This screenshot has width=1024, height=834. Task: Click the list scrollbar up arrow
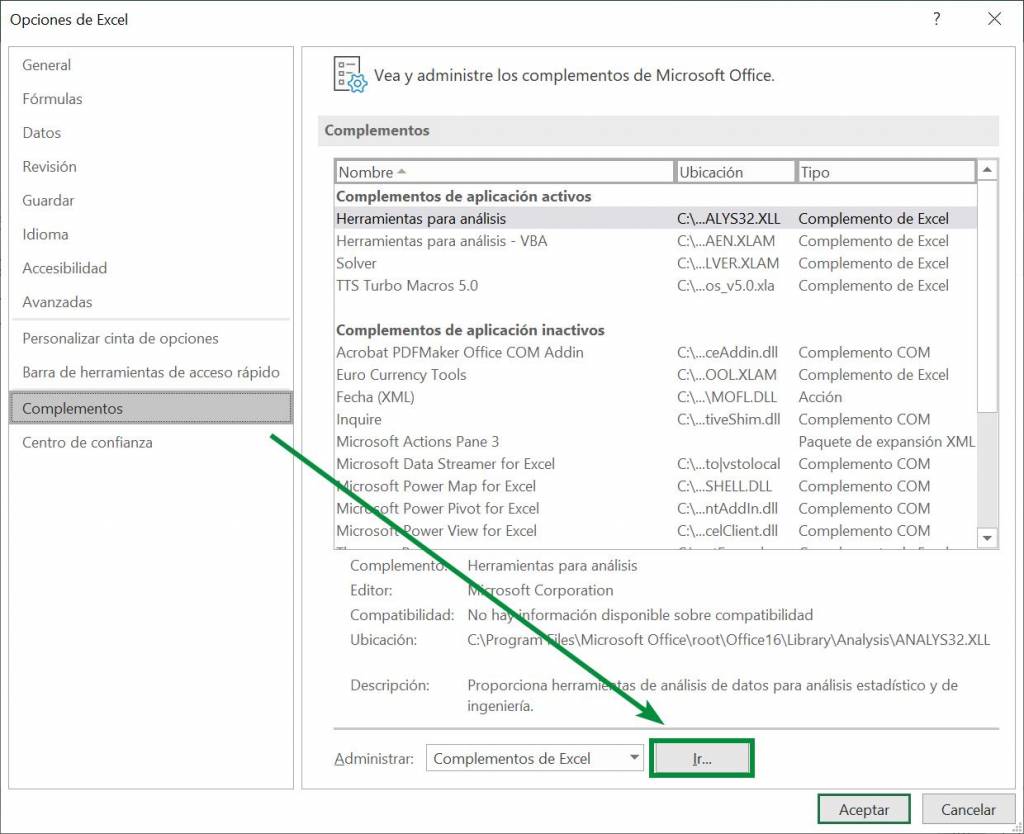pyautogui.click(x=987, y=170)
